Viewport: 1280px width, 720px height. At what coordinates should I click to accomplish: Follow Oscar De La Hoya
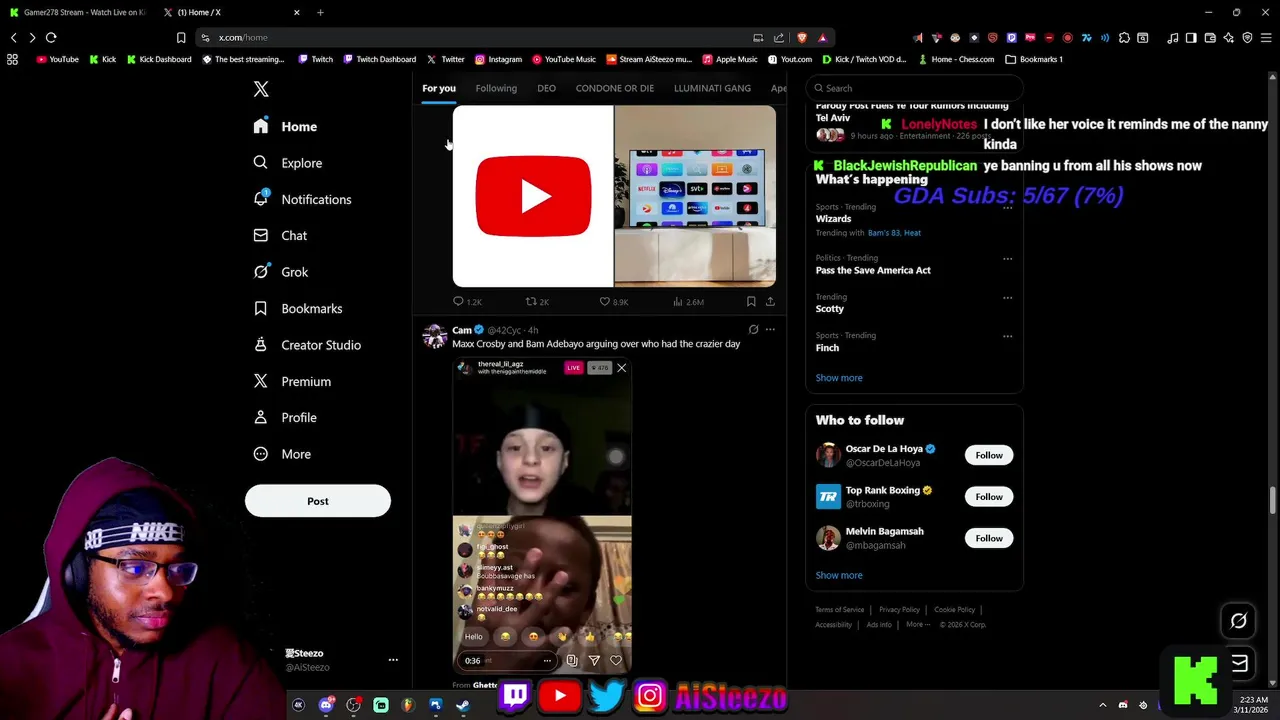coord(989,455)
